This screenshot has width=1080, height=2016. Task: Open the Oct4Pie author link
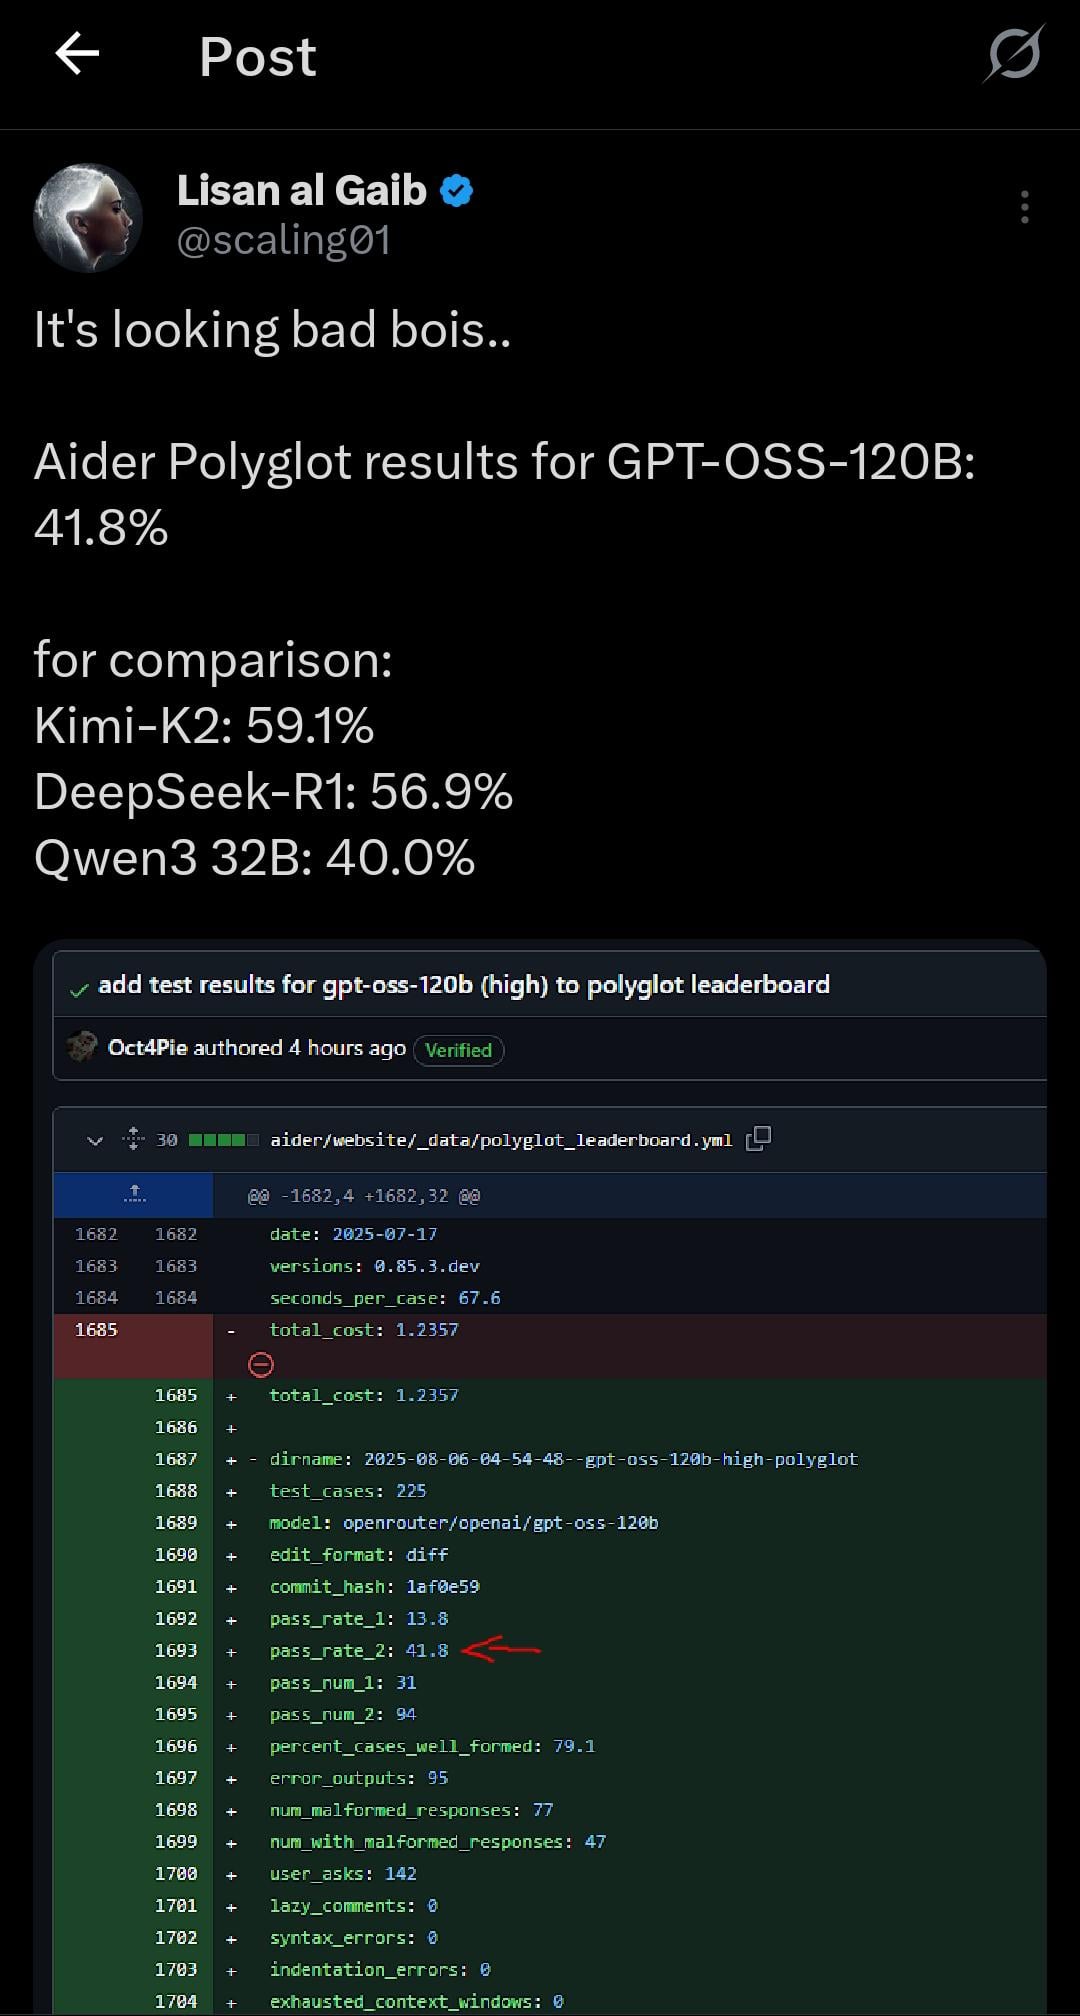pos(147,1048)
